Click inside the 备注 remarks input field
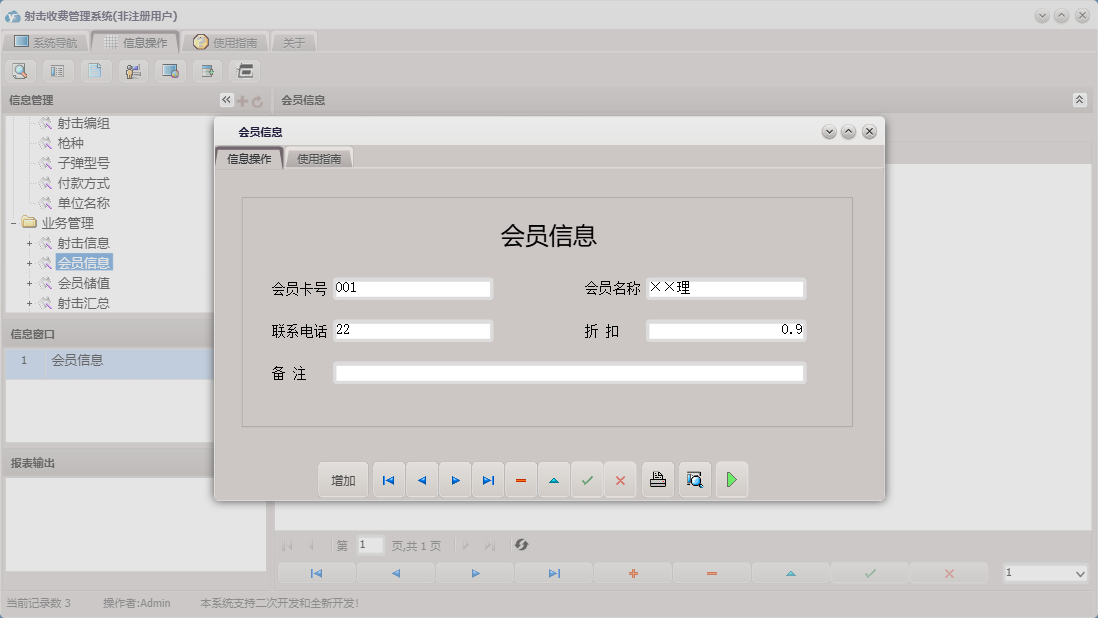1098x618 pixels. point(570,372)
